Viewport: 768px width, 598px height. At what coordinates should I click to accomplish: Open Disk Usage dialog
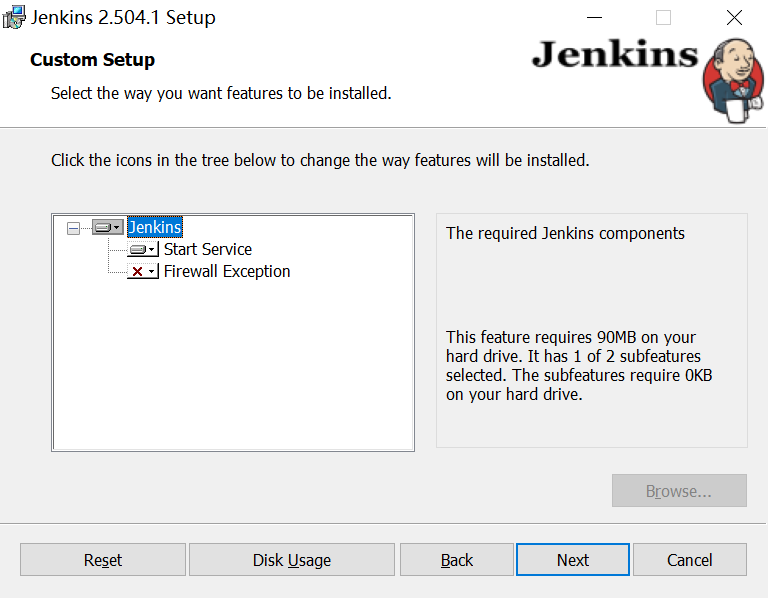pyautogui.click(x=292, y=559)
